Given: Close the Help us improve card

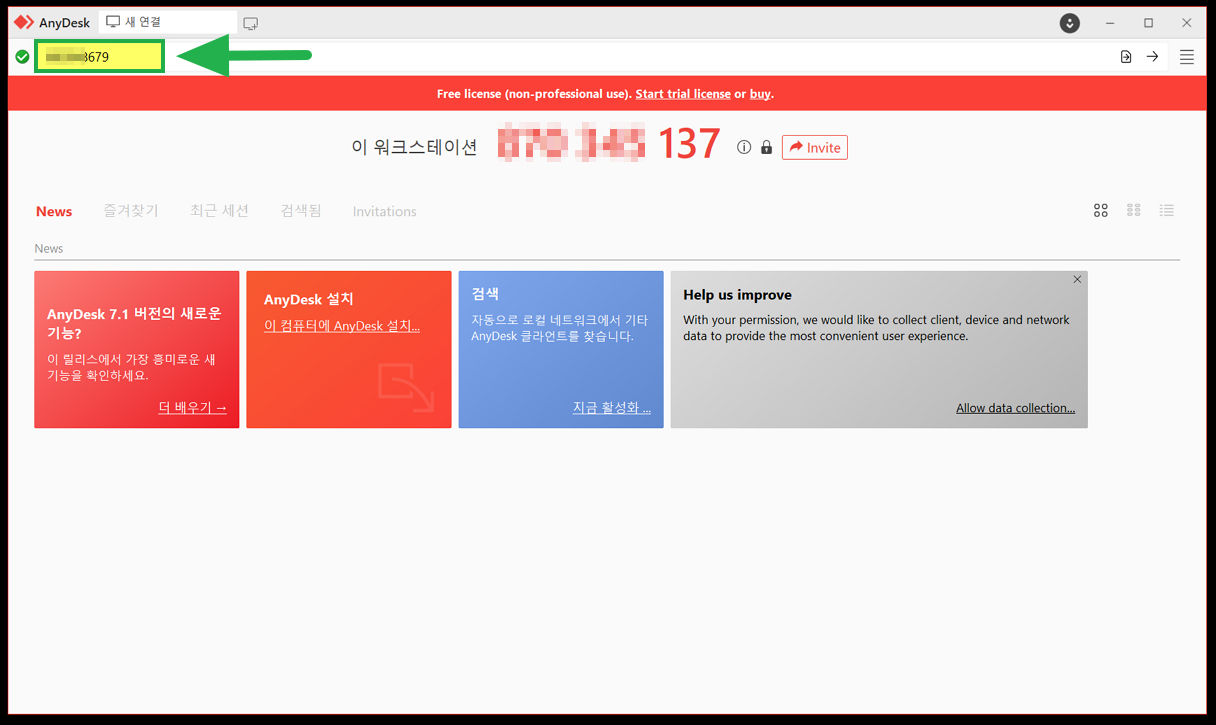Looking at the screenshot, I should point(1077,280).
